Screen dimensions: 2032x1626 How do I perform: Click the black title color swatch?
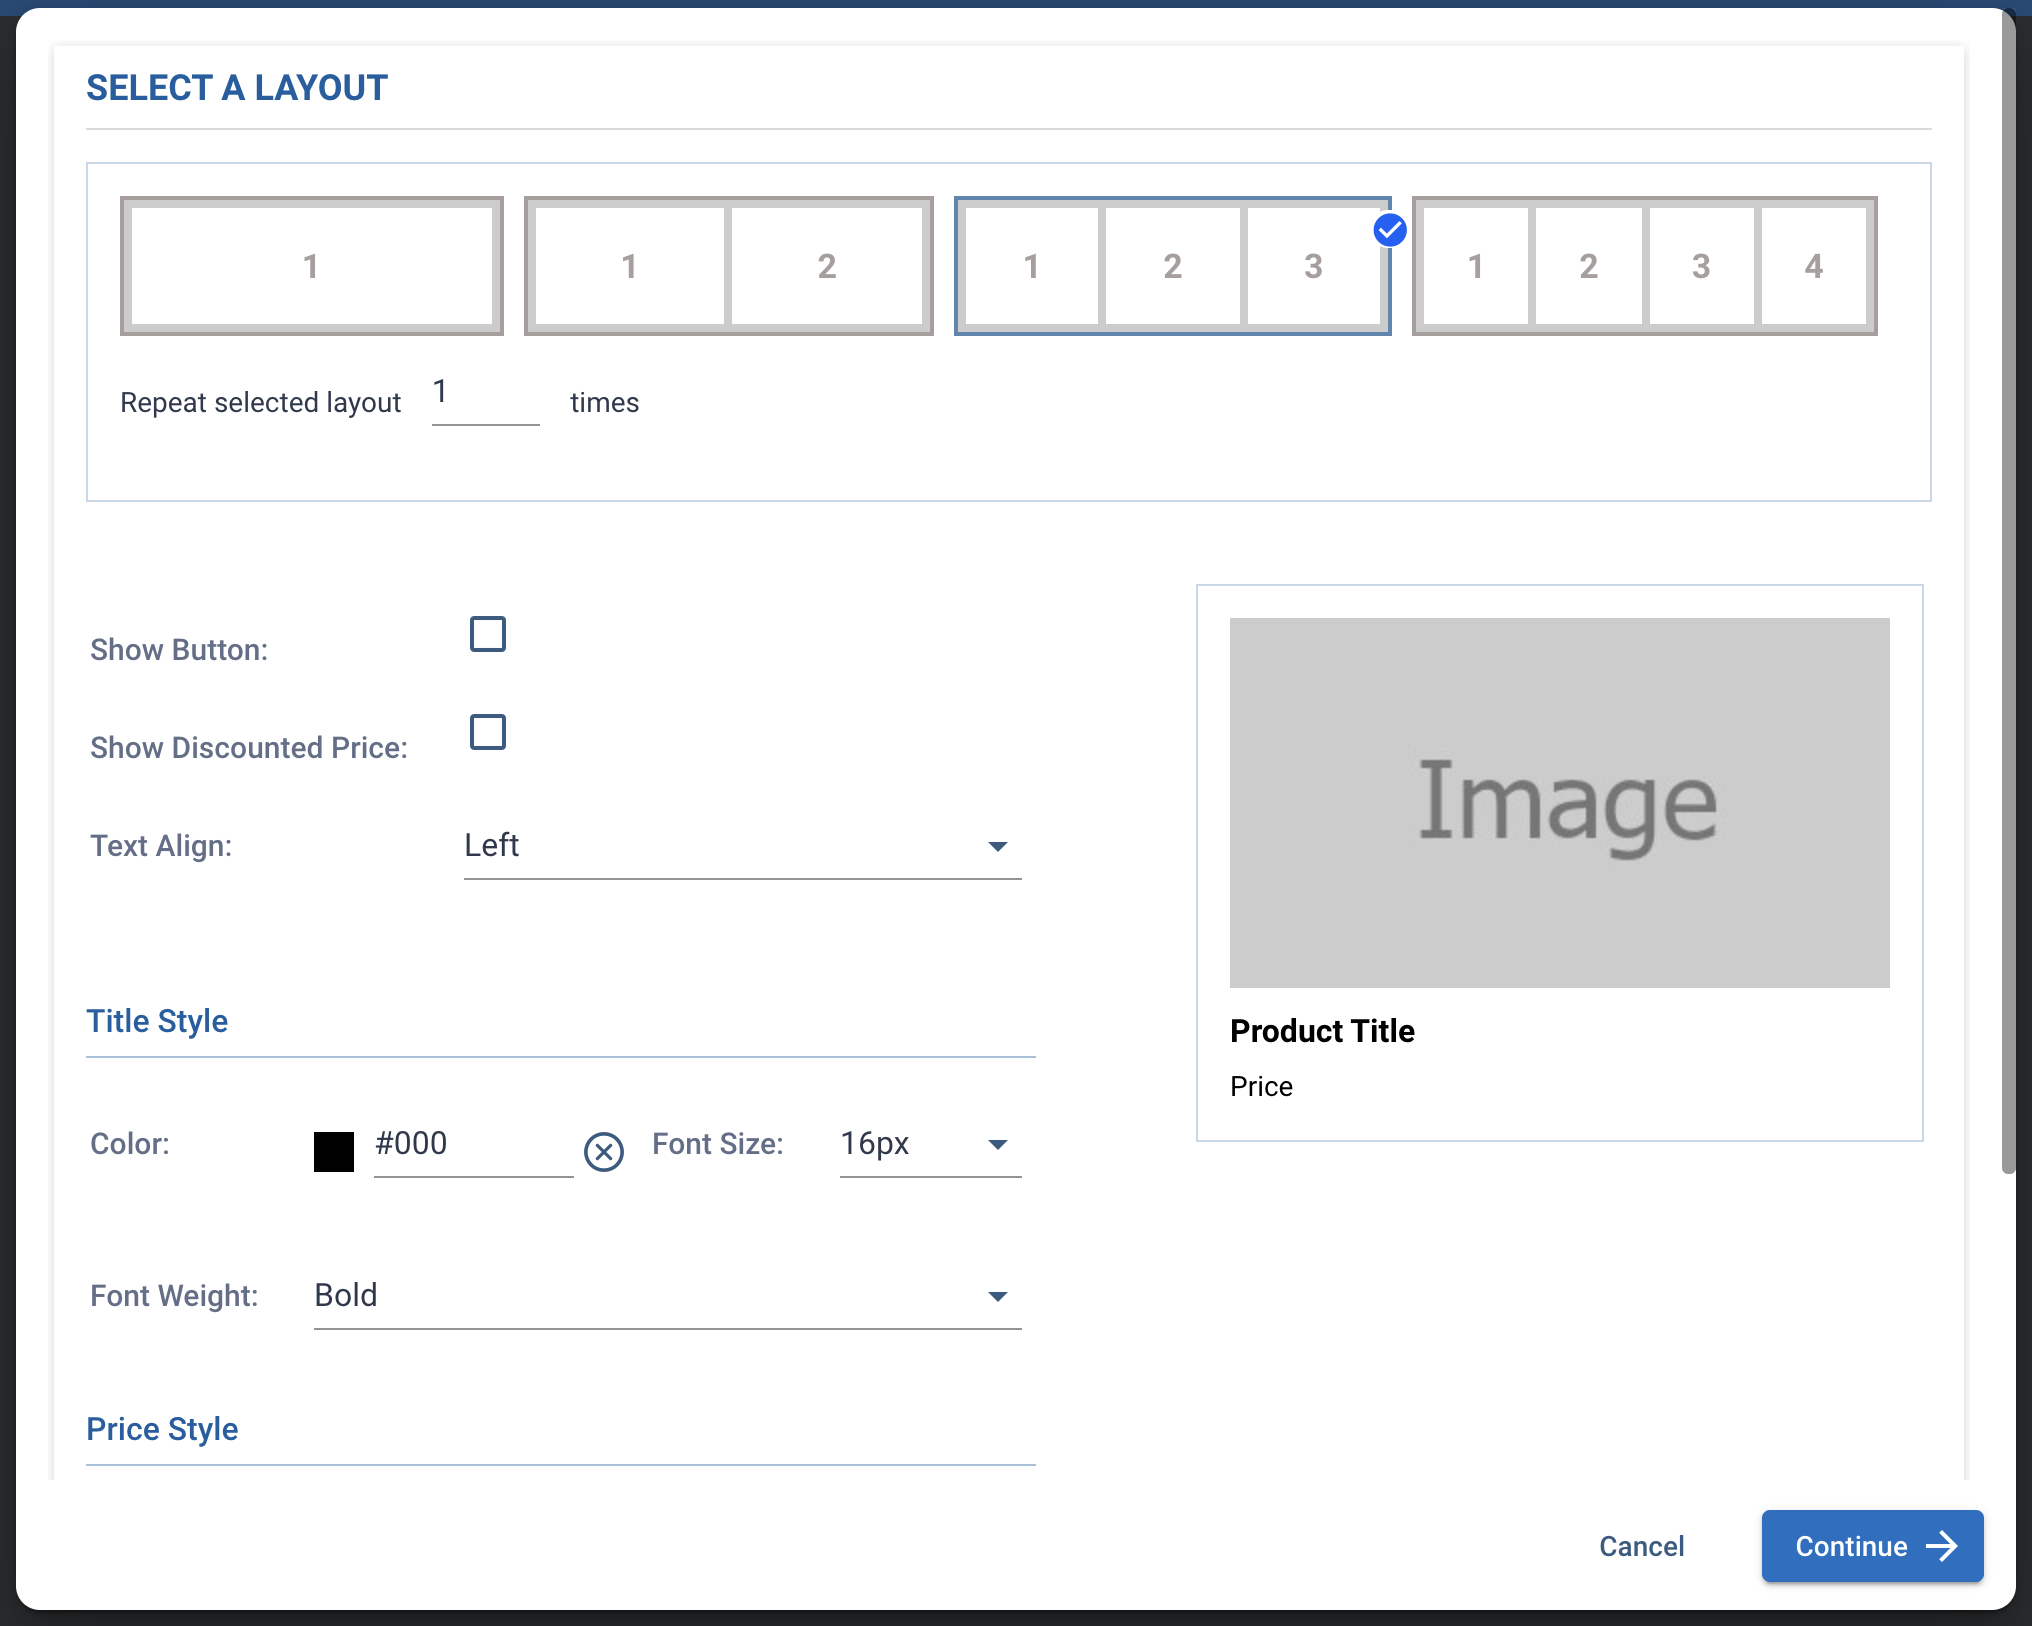coord(334,1152)
